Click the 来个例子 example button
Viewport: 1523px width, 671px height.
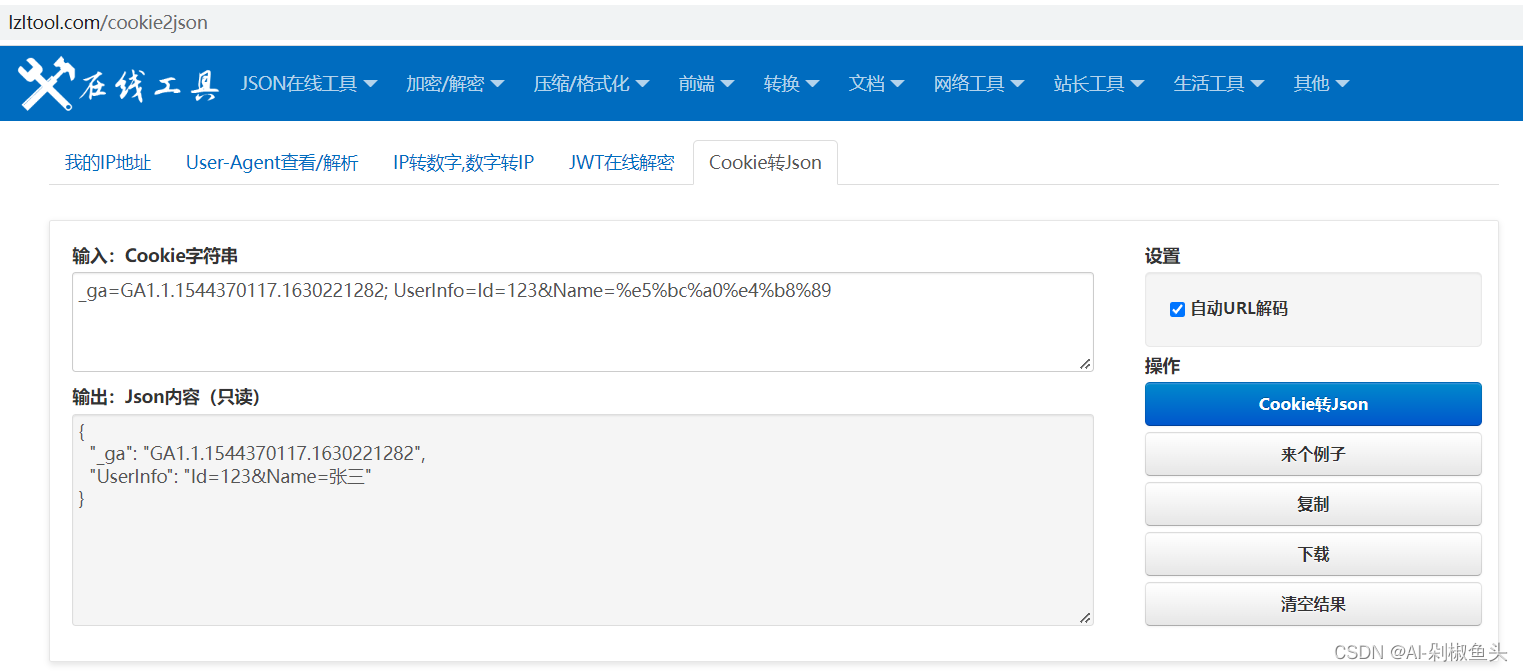(1313, 454)
